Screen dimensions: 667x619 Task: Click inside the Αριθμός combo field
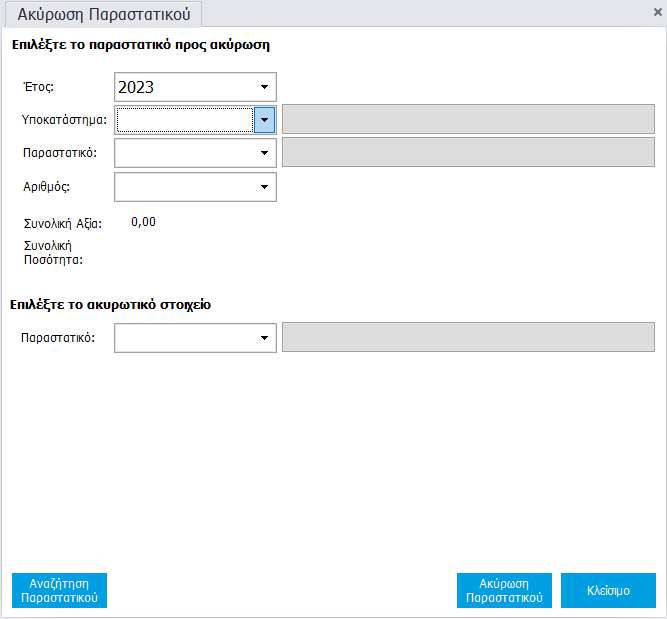click(x=184, y=187)
